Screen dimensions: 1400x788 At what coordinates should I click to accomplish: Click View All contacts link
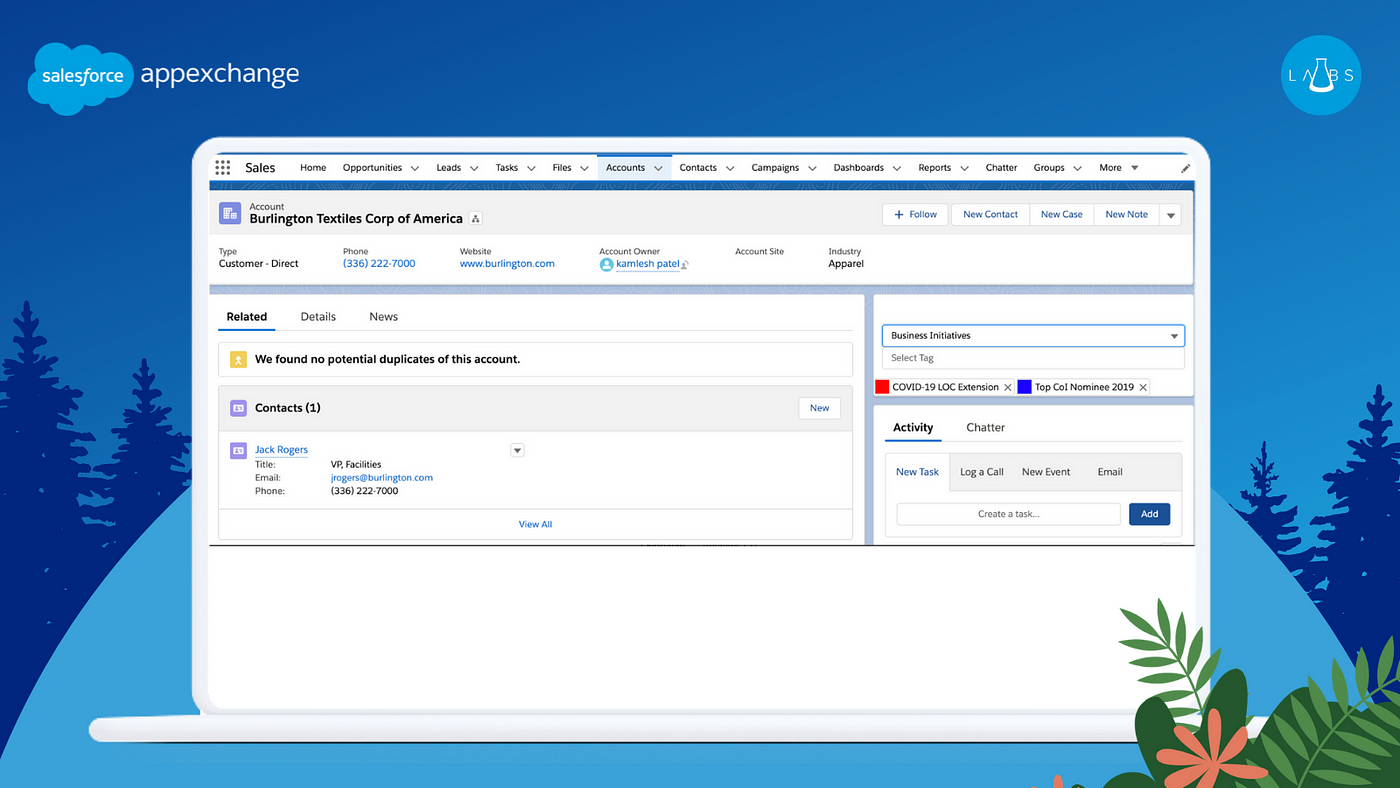pyautogui.click(x=535, y=524)
